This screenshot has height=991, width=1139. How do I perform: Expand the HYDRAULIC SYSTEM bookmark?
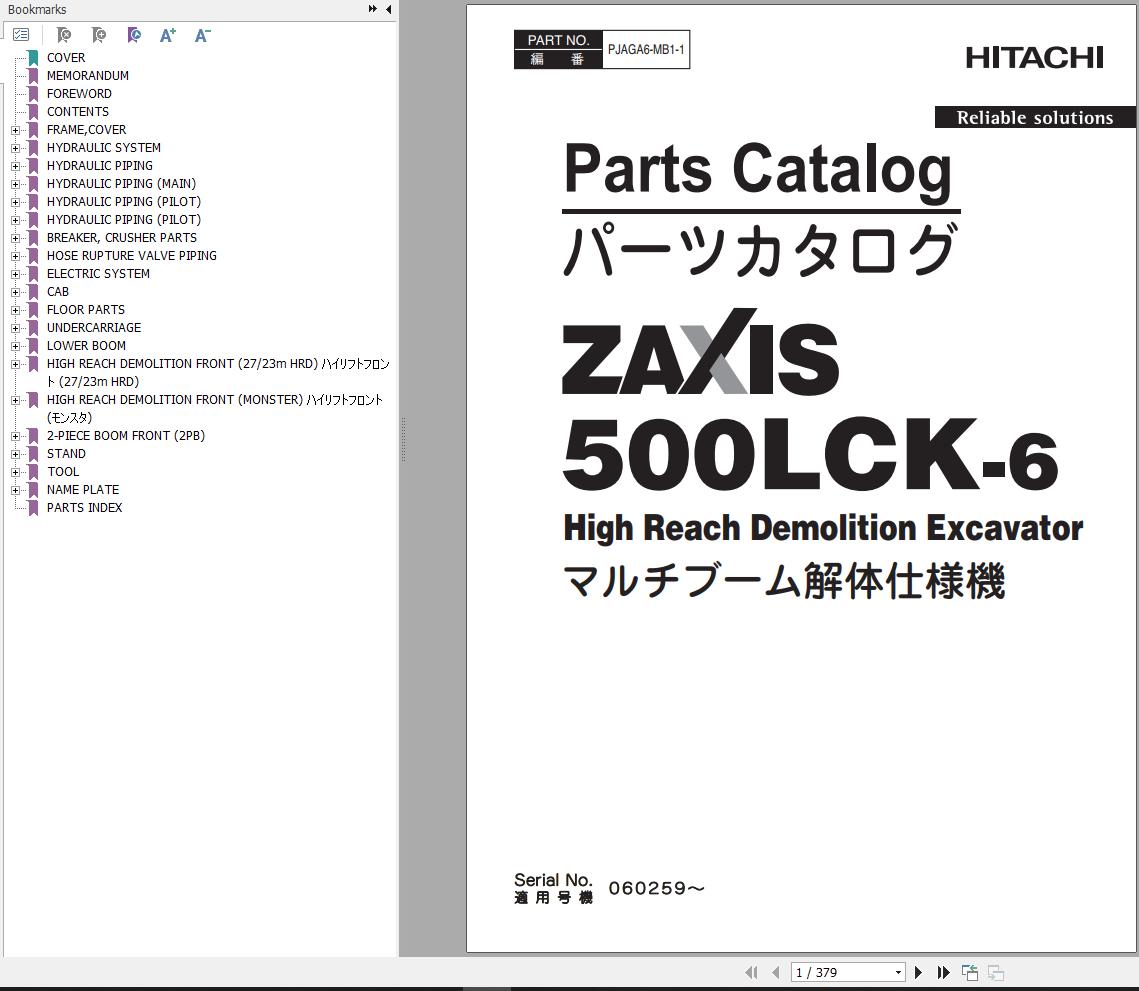[x=15, y=148]
